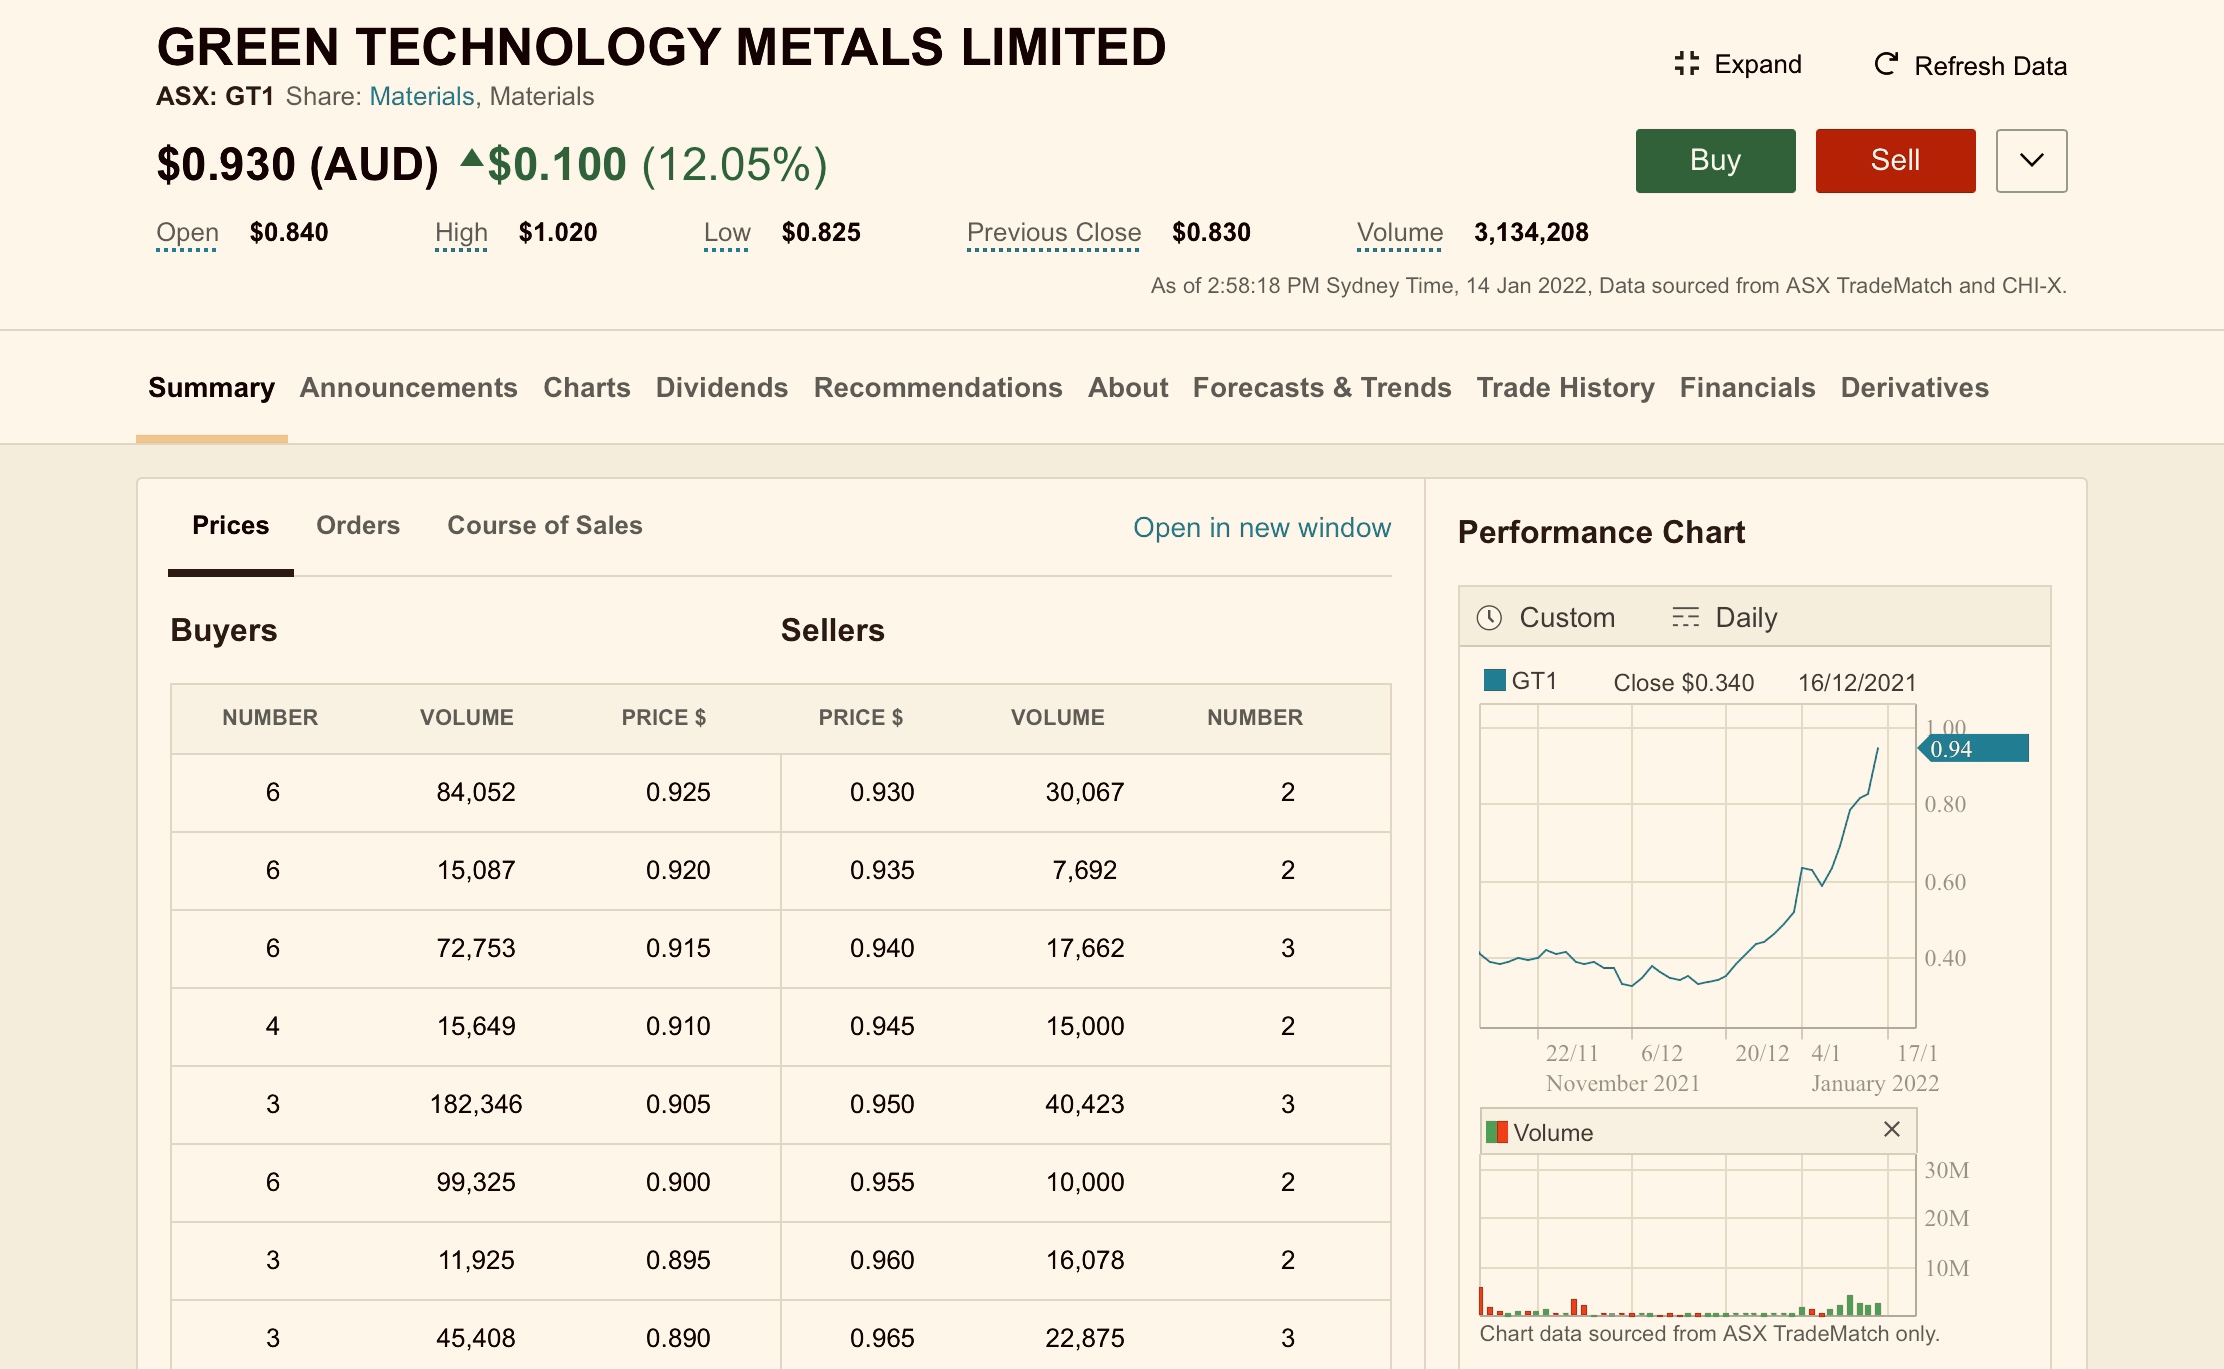Click the Open label definition
Screen dimensions: 2224x1369
tap(187, 233)
